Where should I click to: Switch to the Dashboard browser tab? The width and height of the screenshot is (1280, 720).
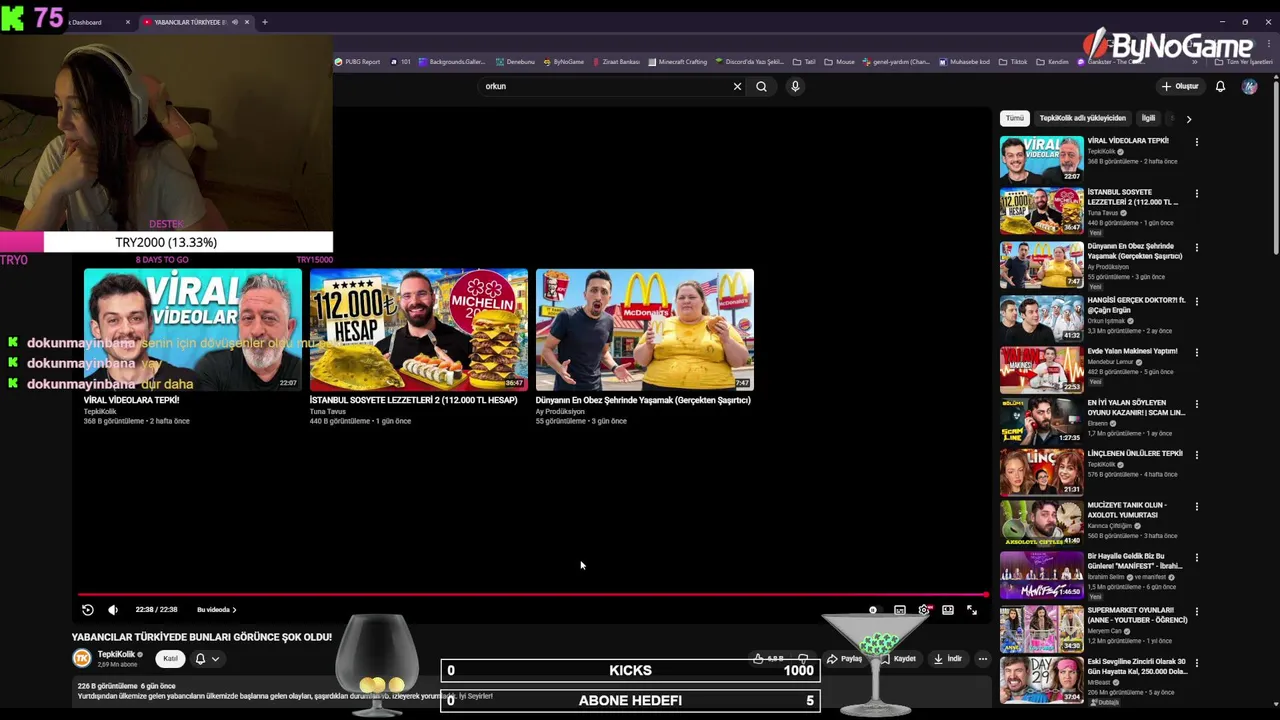(90, 22)
